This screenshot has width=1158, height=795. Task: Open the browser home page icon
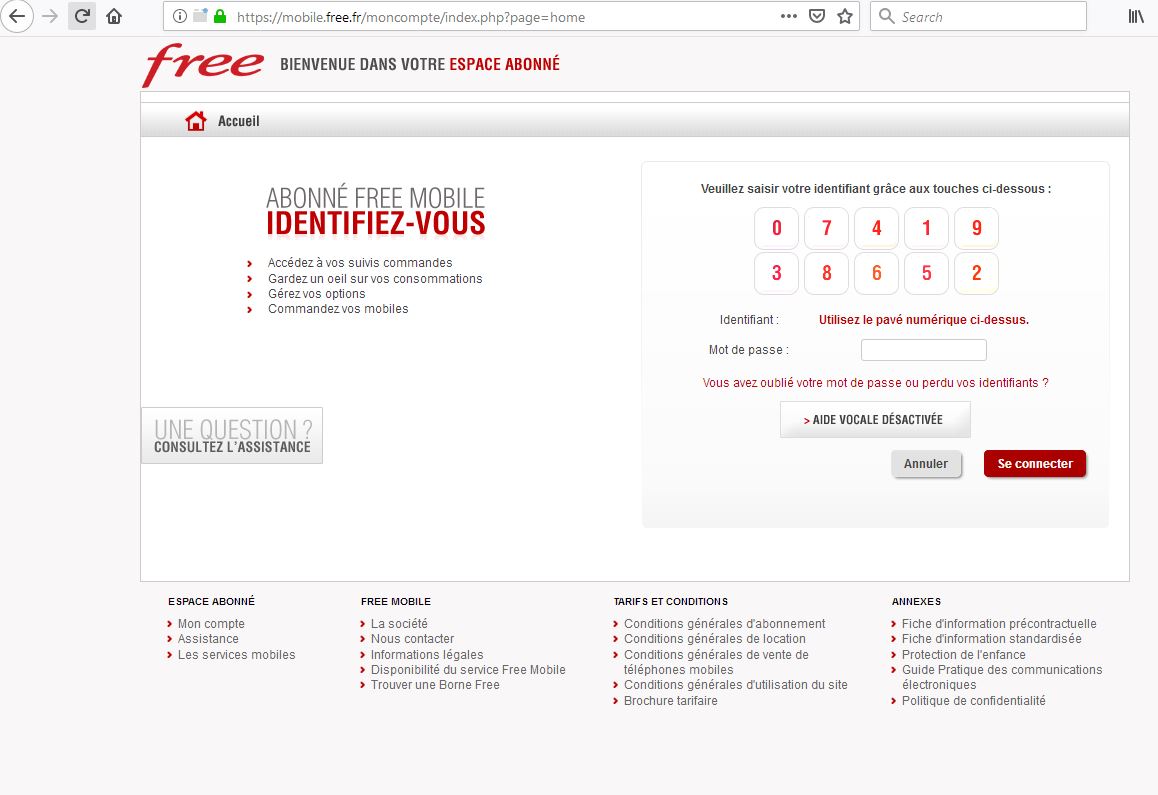(114, 16)
